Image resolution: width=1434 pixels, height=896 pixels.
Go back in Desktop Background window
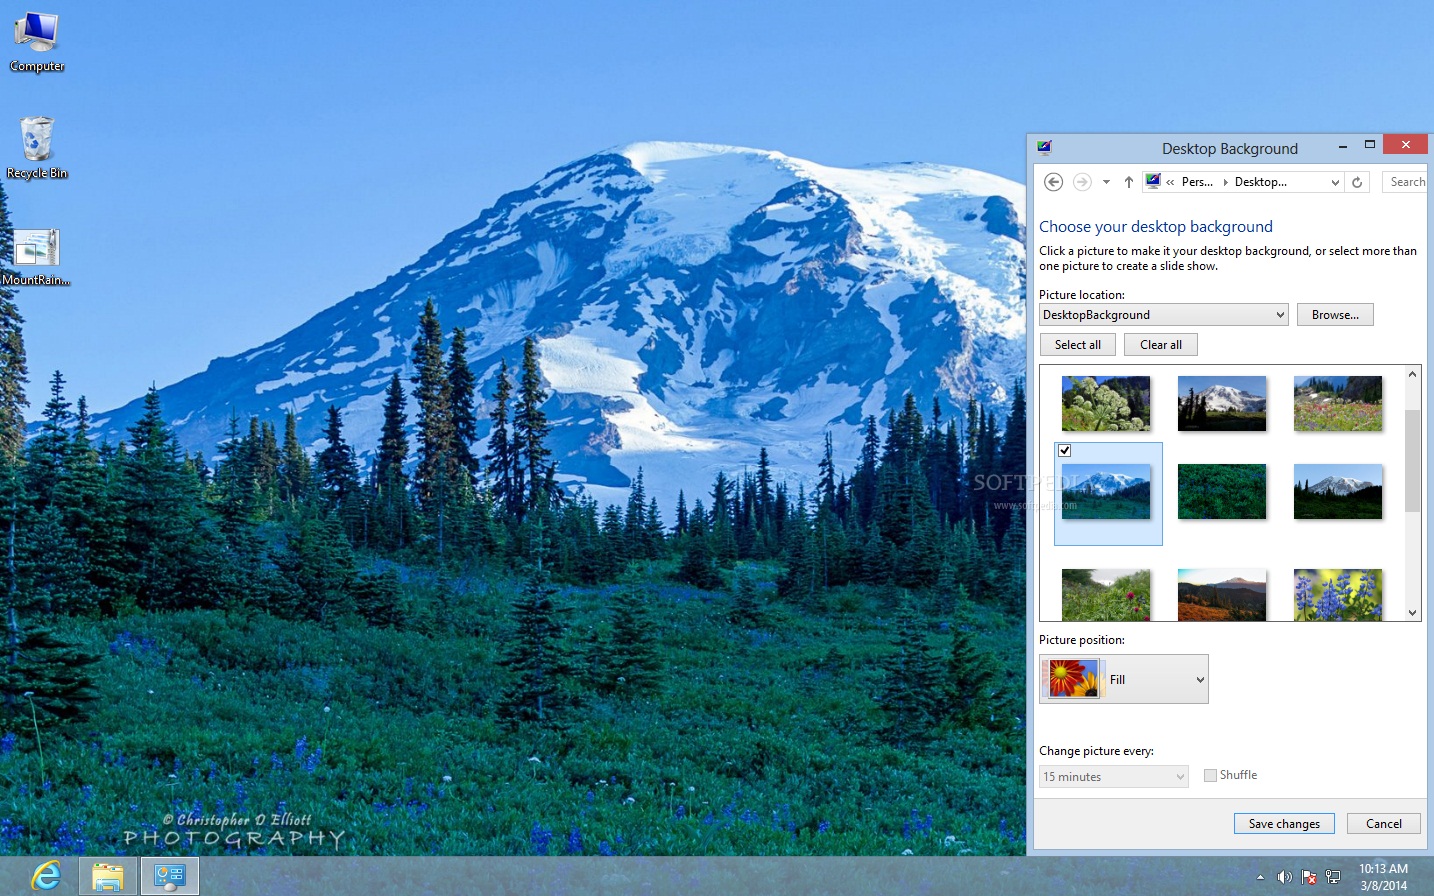coord(1053,182)
